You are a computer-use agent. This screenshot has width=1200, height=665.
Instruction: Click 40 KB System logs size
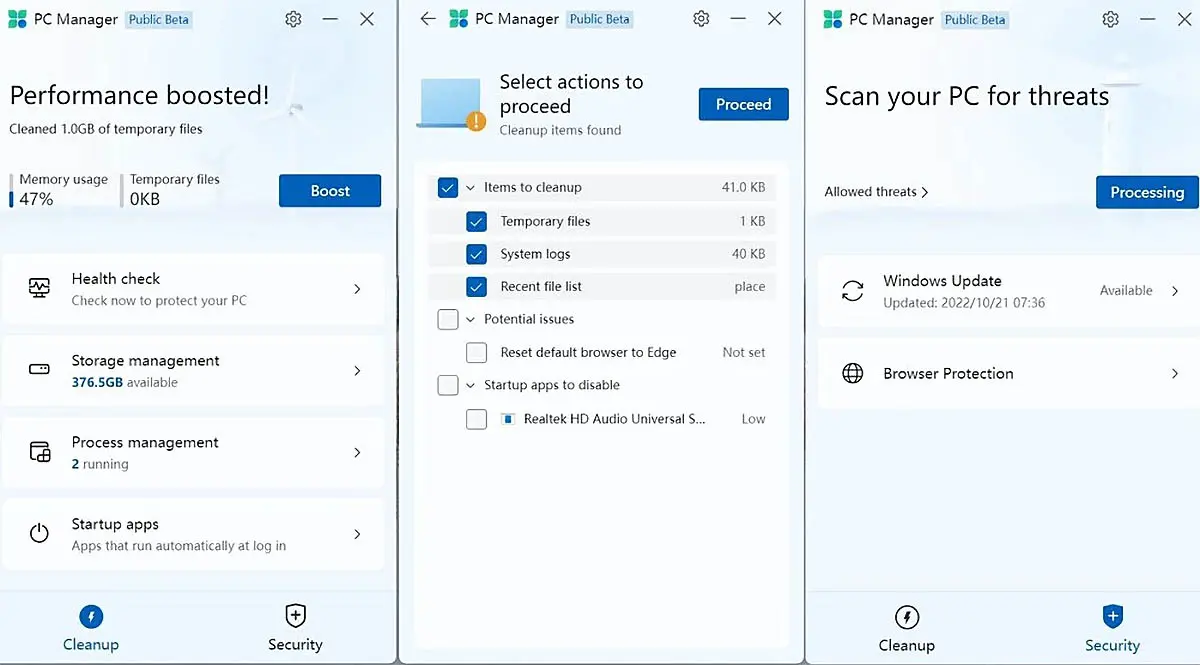tap(748, 254)
